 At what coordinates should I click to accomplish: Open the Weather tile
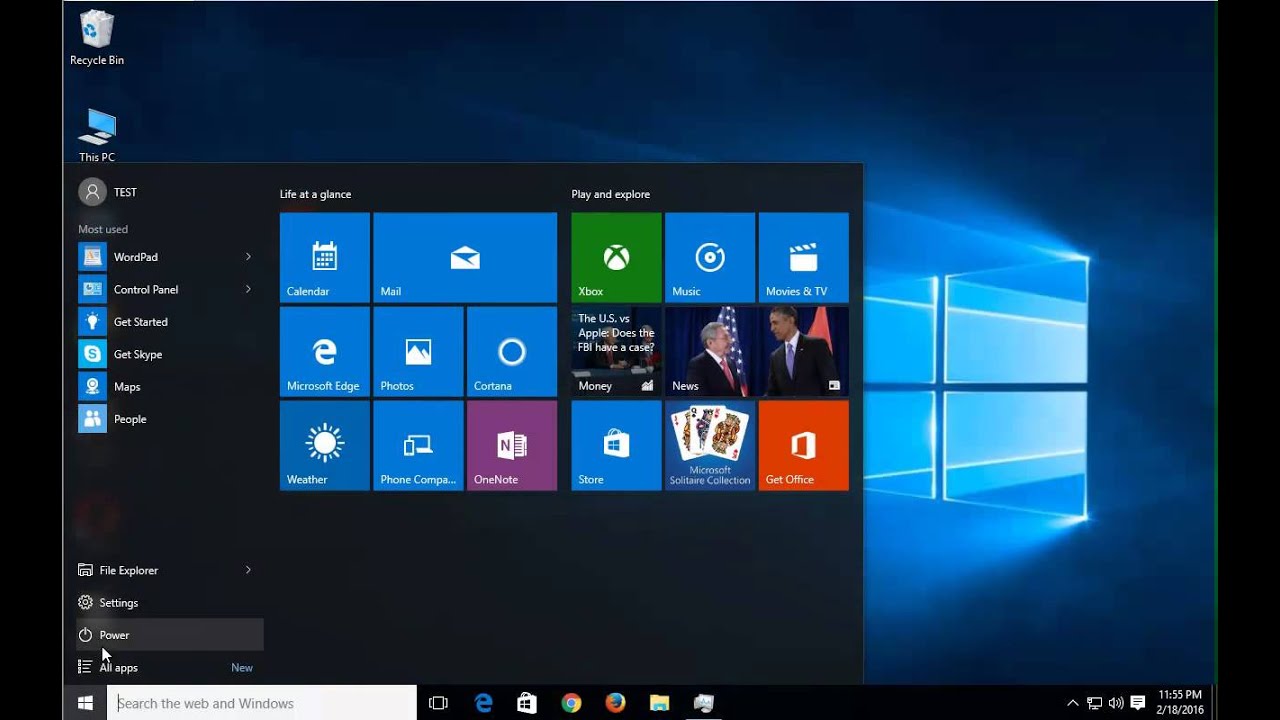325,445
